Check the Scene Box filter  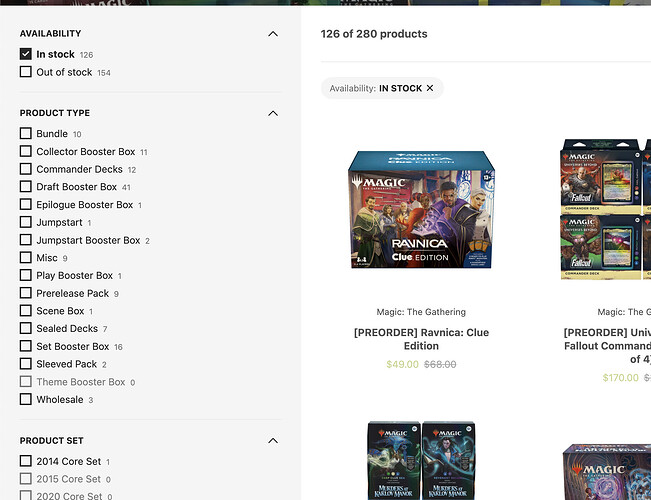26,311
